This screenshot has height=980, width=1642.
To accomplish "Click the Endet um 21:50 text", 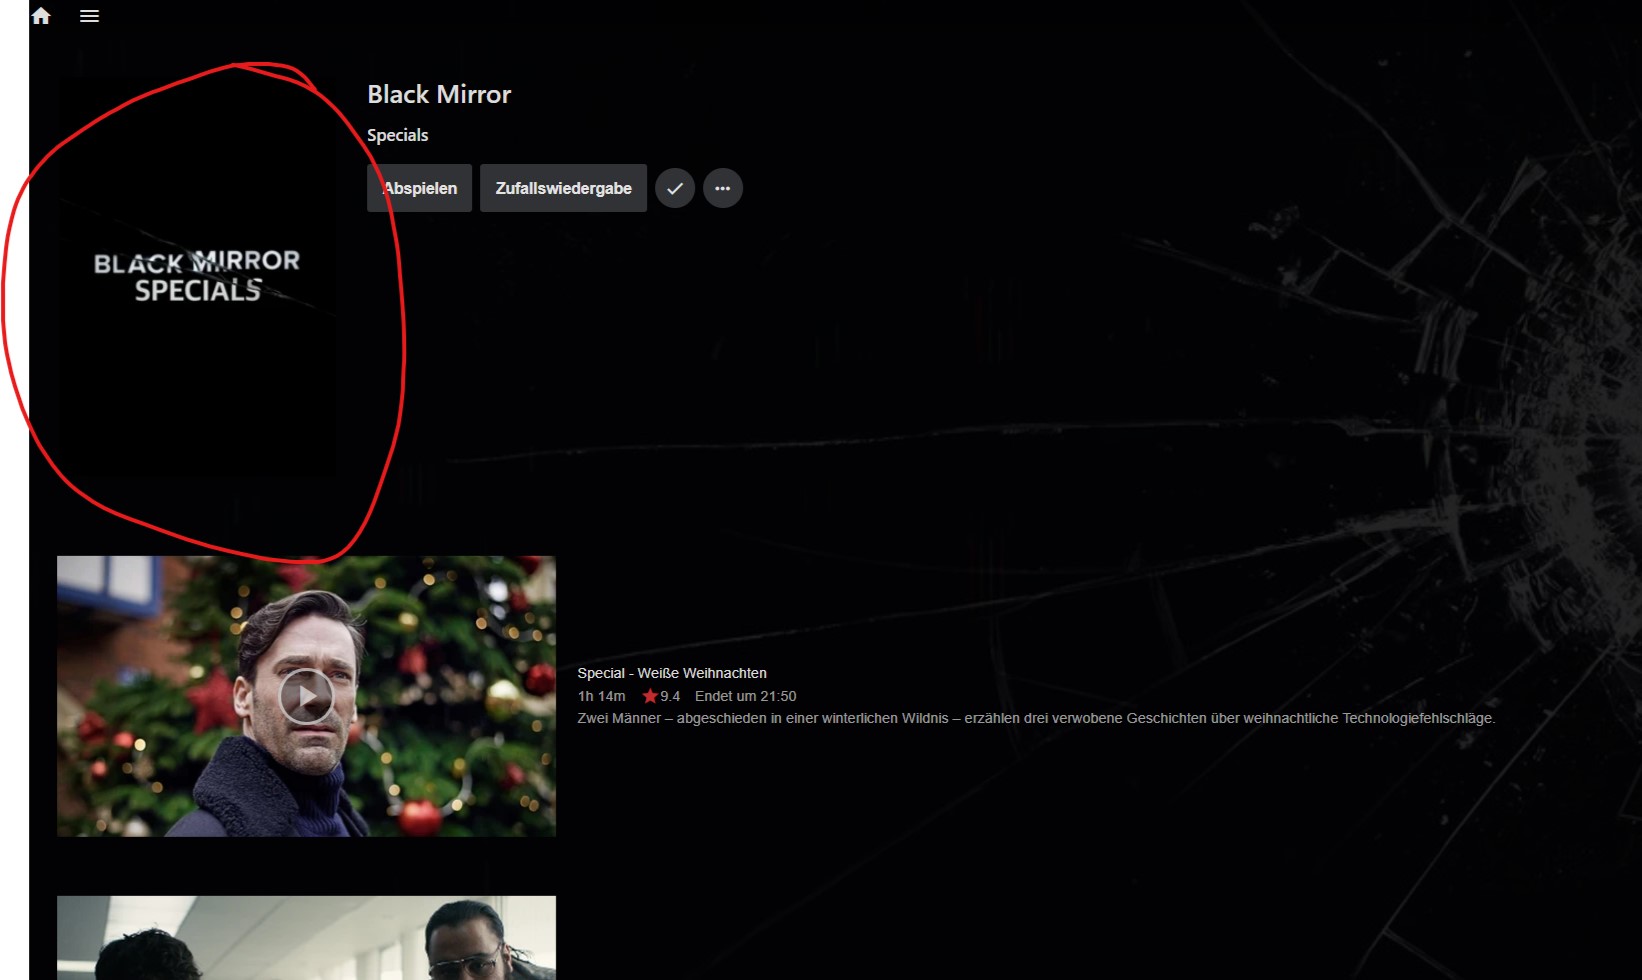I will [x=746, y=696].
